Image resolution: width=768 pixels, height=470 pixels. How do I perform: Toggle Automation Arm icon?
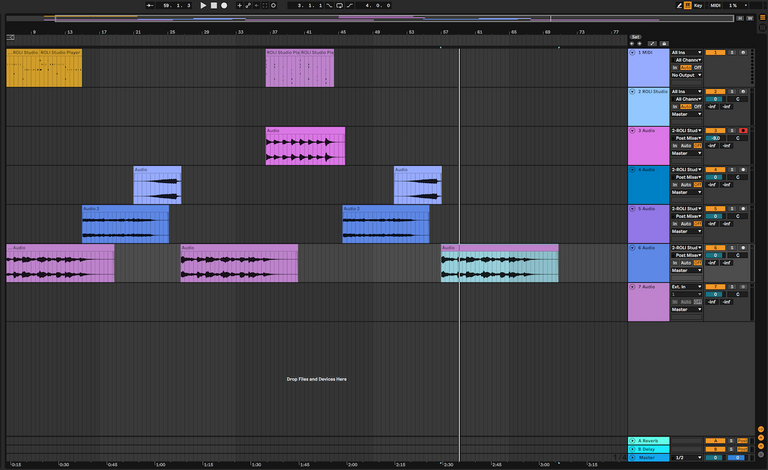click(x=248, y=5)
